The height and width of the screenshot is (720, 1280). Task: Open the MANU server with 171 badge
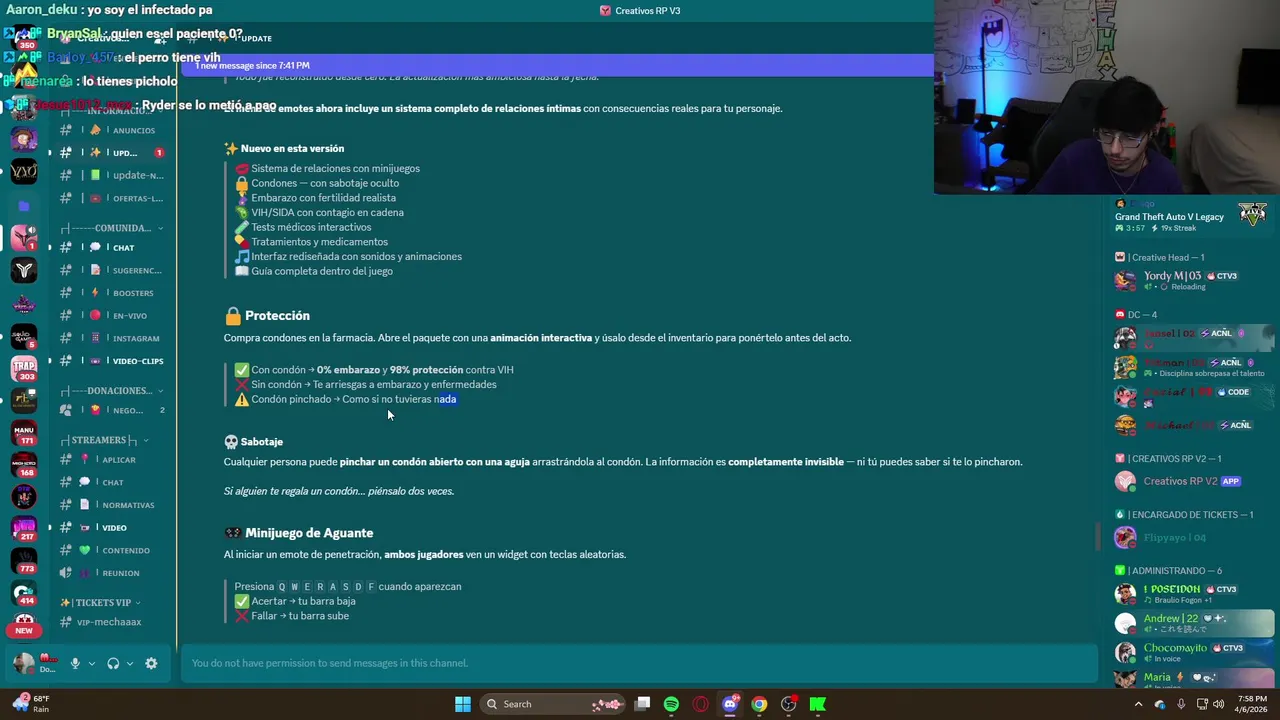(24, 432)
